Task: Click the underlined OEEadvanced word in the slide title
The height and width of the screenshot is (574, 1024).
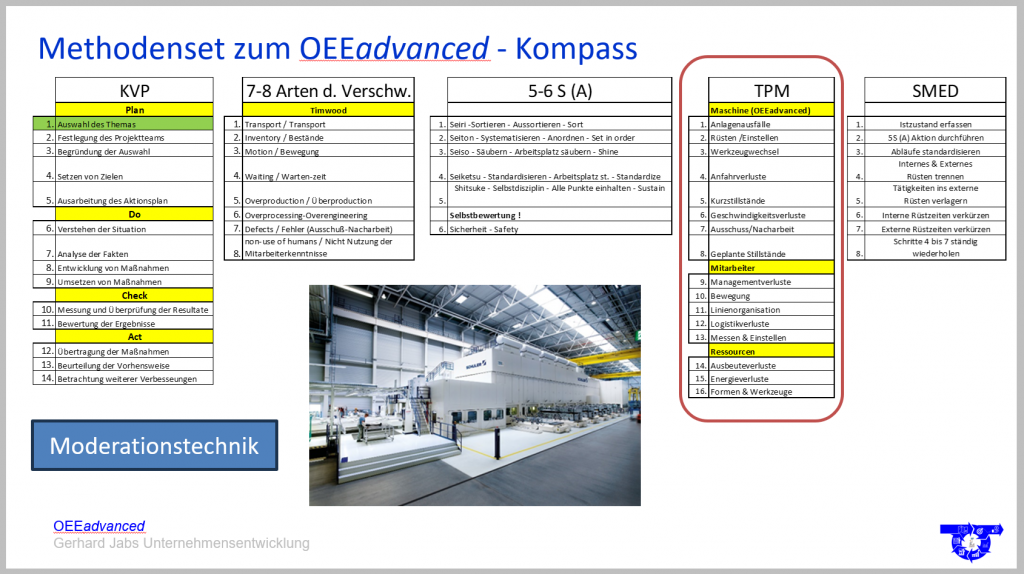Action: tap(394, 48)
